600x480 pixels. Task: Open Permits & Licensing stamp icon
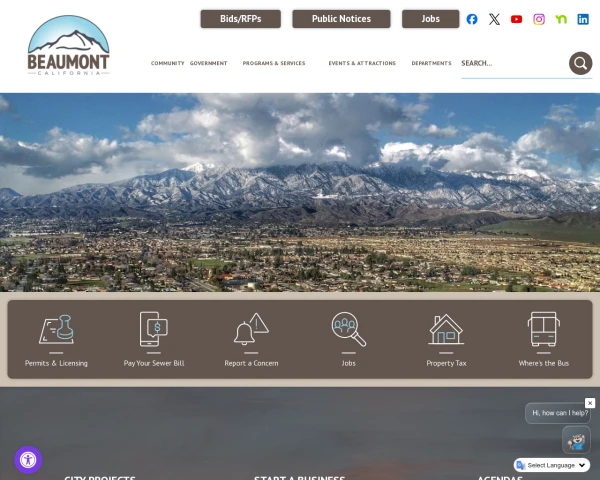57,329
